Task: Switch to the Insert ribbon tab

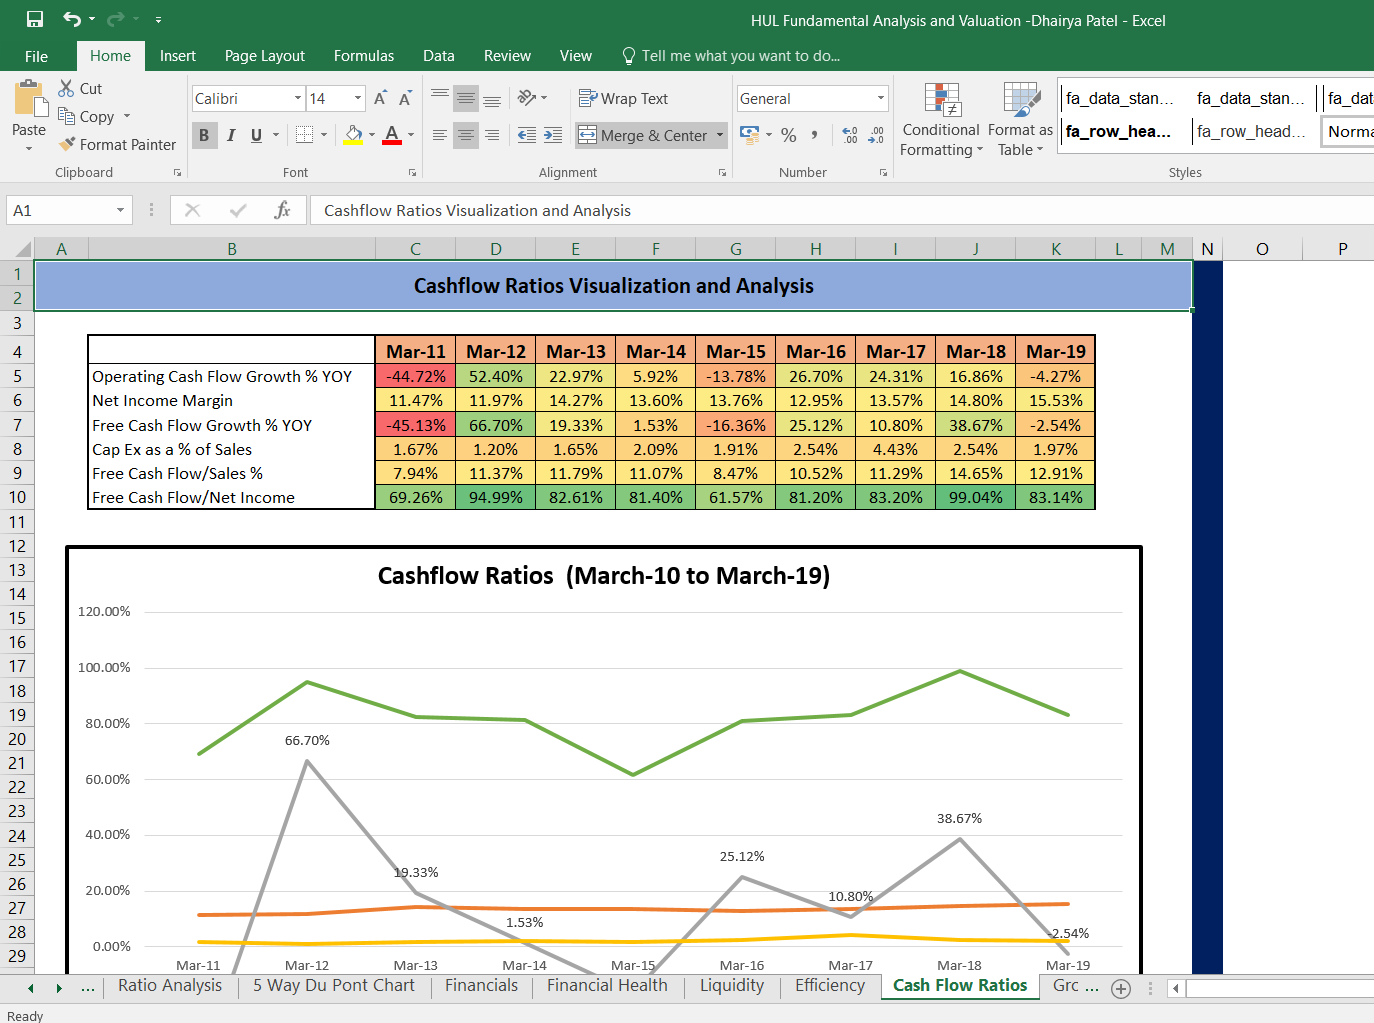Action: (x=178, y=56)
